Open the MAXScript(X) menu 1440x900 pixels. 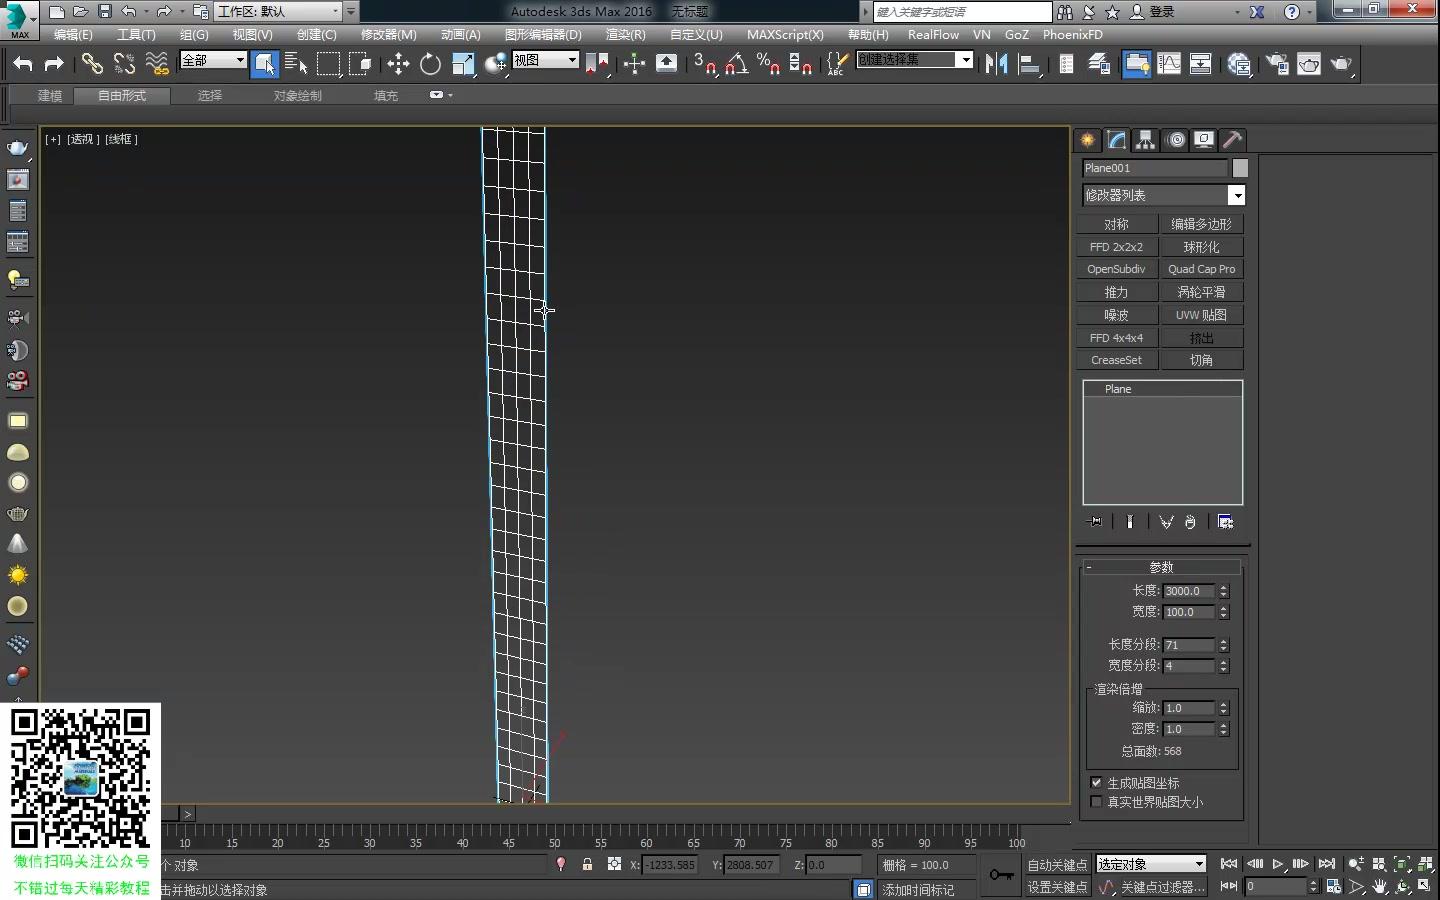coord(785,34)
